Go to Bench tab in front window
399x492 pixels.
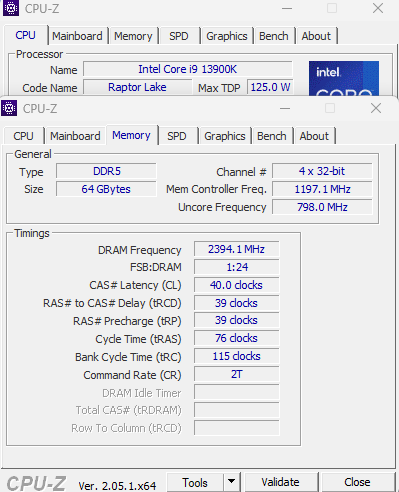pos(272,136)
